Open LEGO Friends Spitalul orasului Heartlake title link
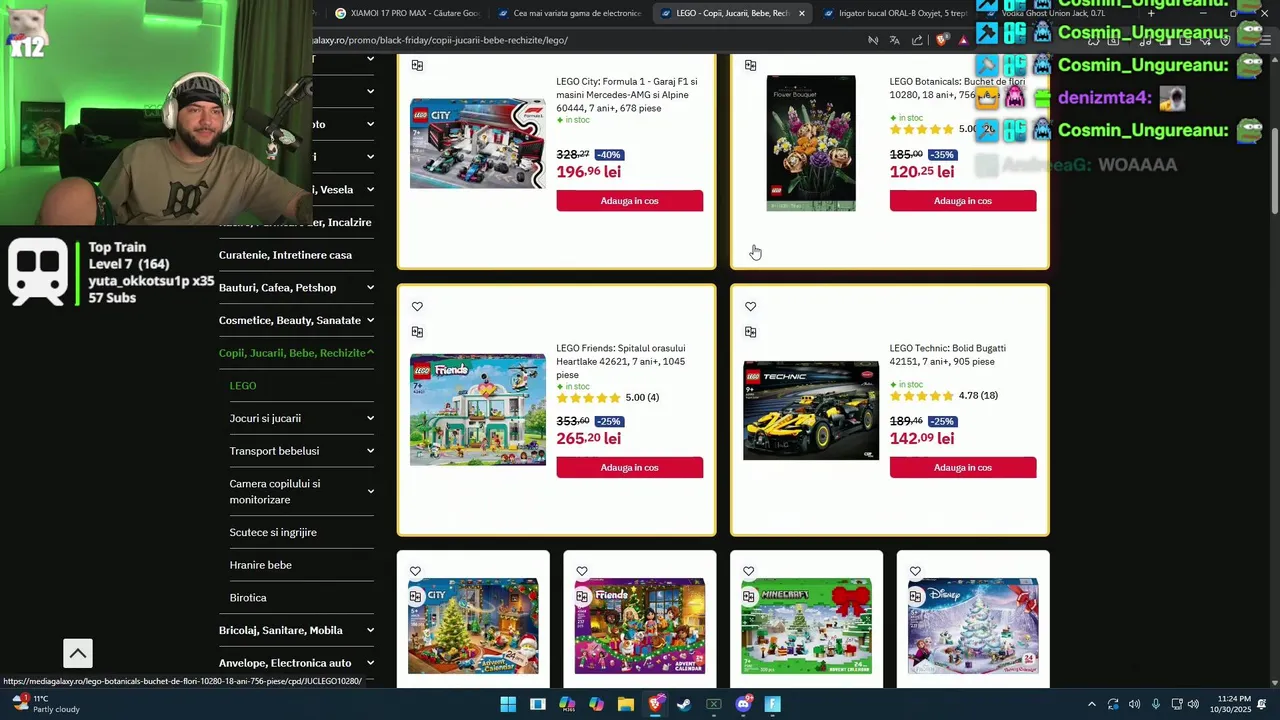This screenshot has width=1280, height=720. click(x=621, y=361)
